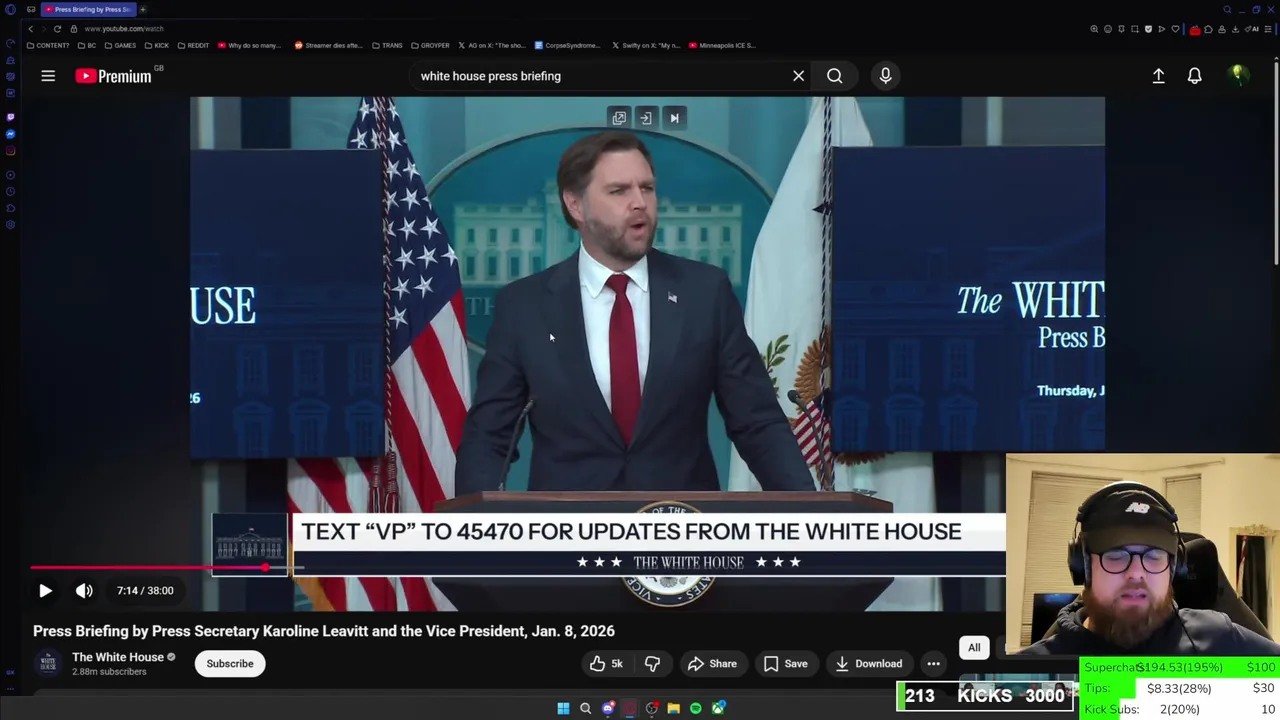1280x720 pixels.
Task: Open Messenger in the browser sidebar
Action: (10, 134)
